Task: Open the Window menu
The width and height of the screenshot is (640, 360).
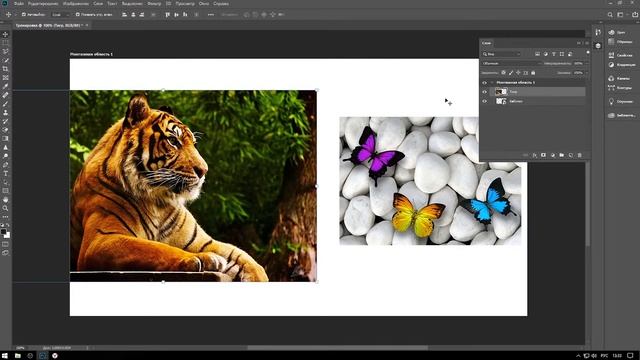Action: point(204,4)
